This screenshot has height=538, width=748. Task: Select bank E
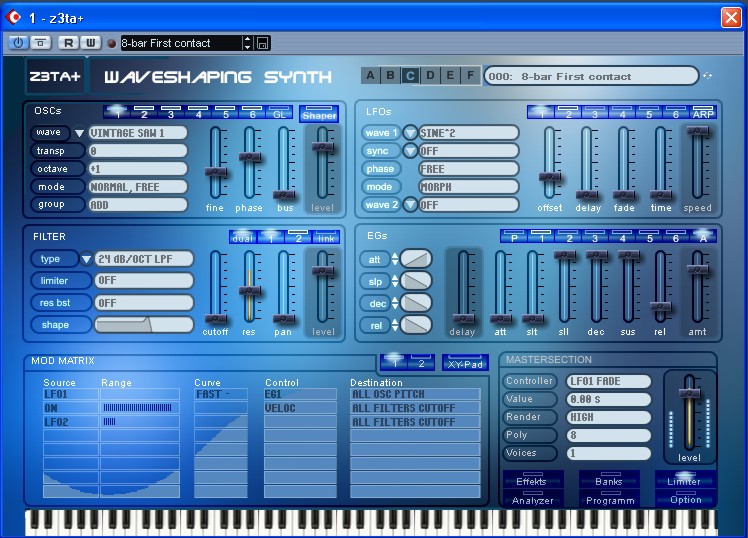coord(450,75)
